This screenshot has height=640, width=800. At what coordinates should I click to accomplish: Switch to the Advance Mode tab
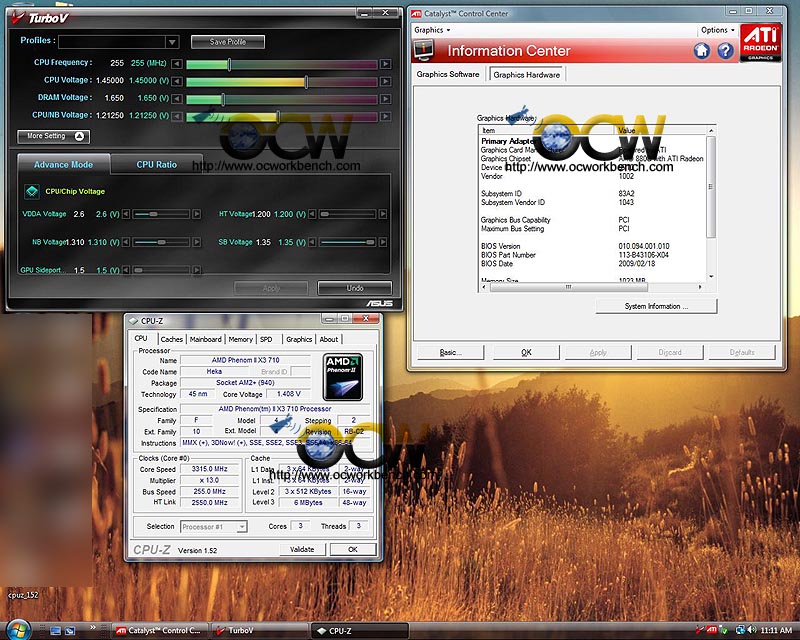point(63,164)
